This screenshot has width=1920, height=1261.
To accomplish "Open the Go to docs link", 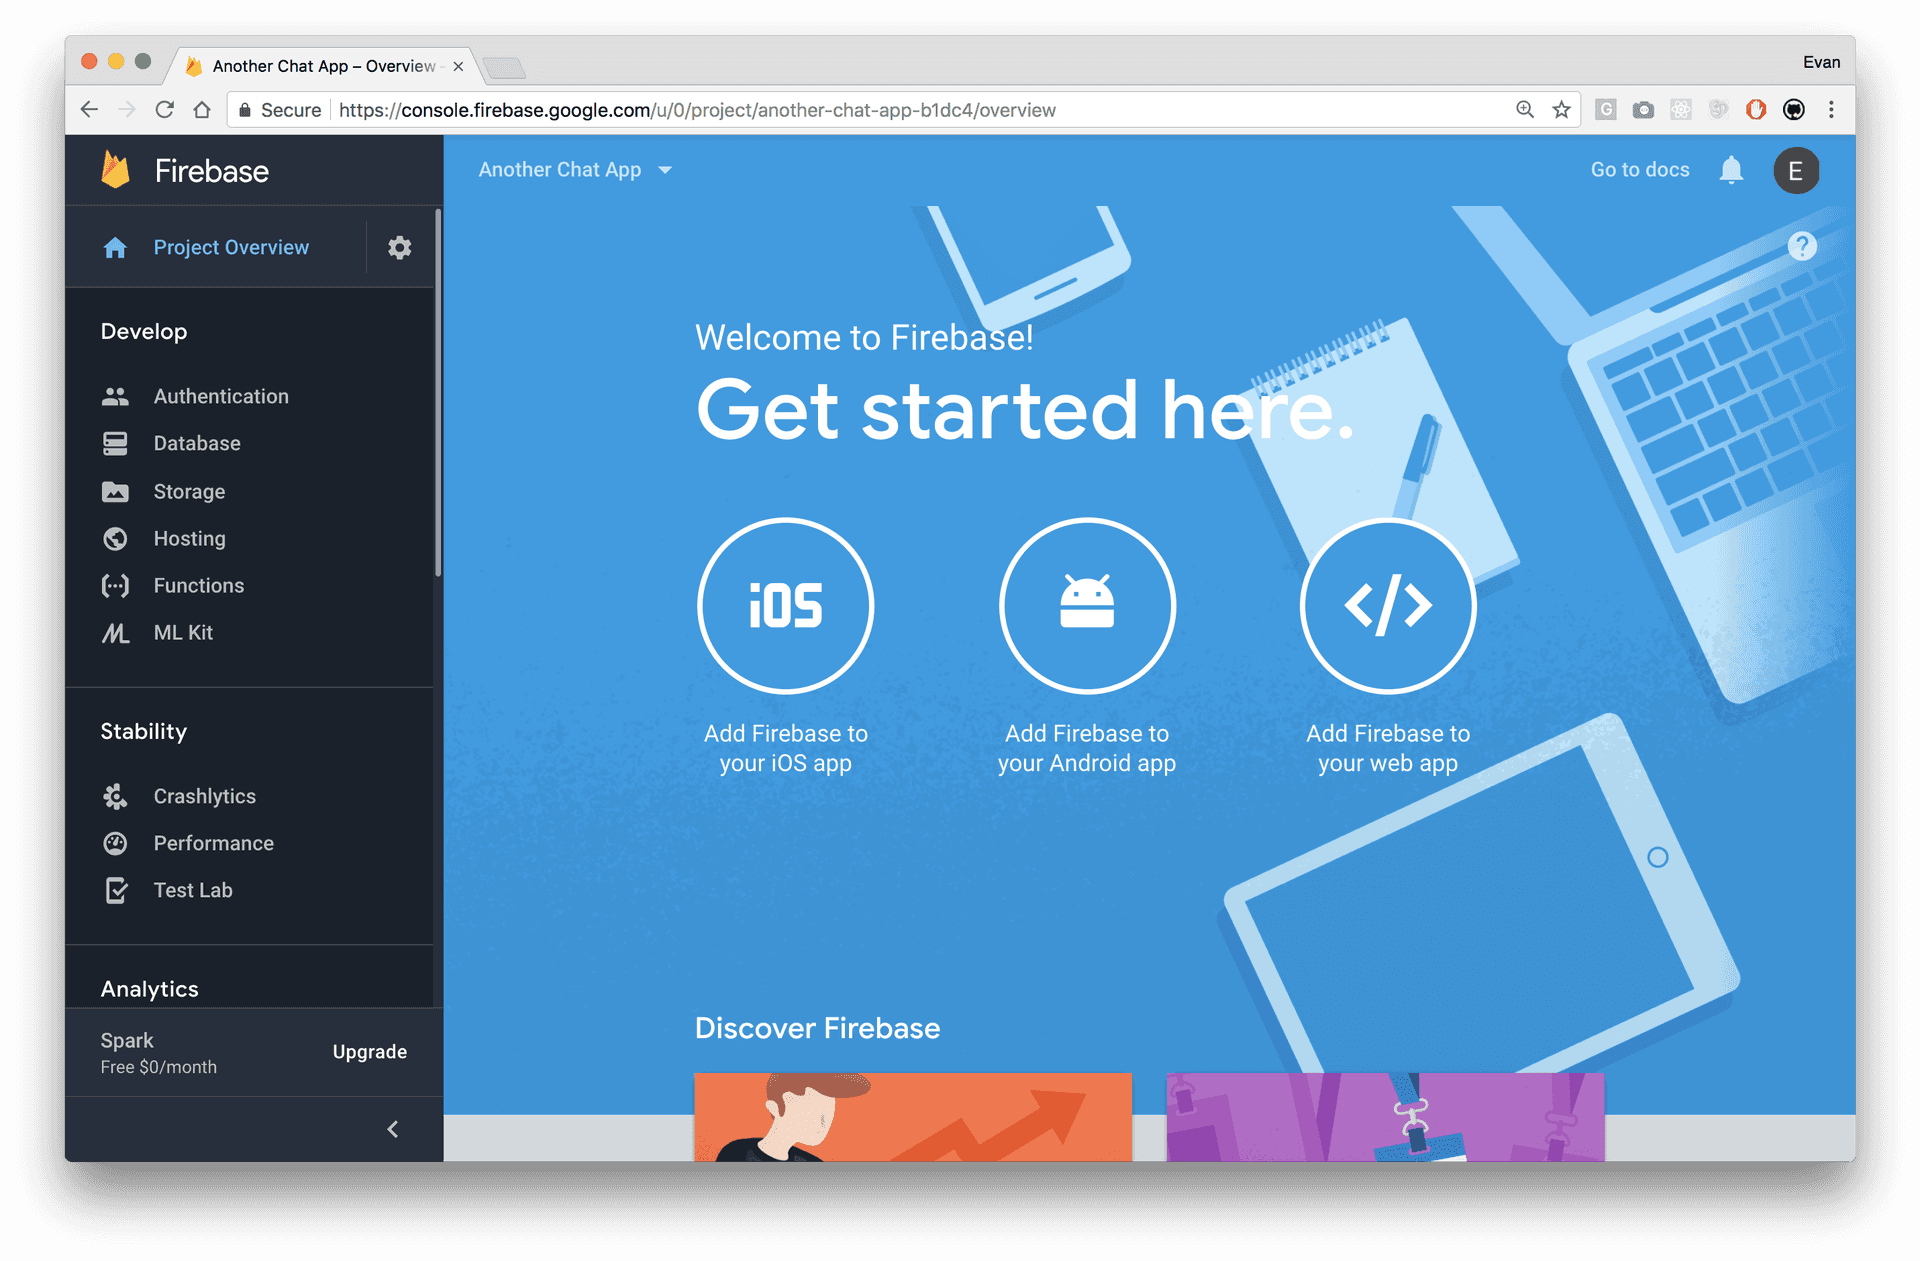I will (1639, 170).
